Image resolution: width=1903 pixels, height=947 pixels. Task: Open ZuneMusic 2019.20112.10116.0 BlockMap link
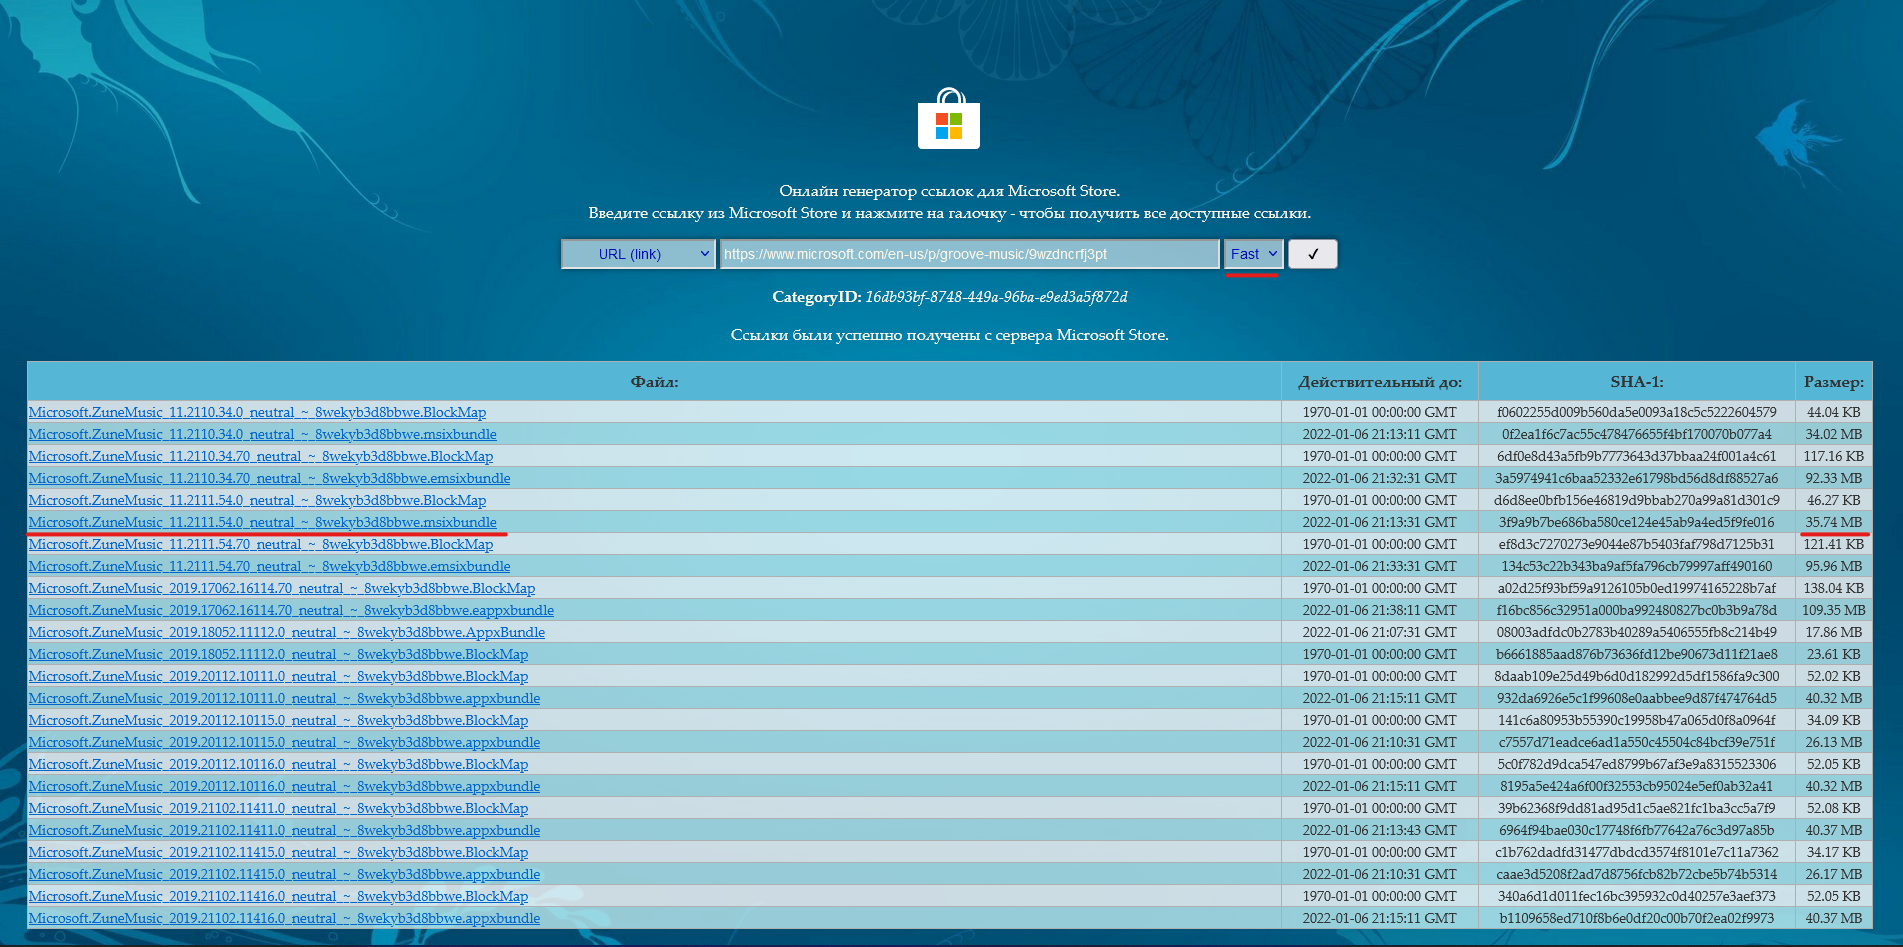[278, 764]
